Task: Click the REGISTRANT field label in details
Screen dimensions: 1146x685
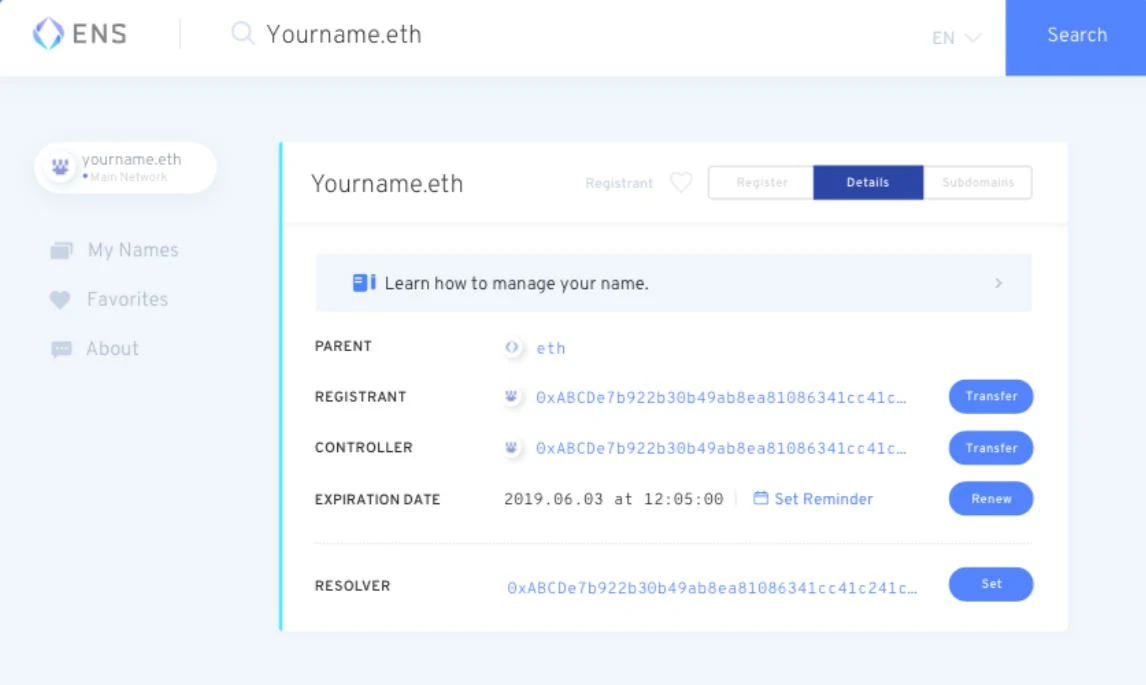Action: click(360, 396)
